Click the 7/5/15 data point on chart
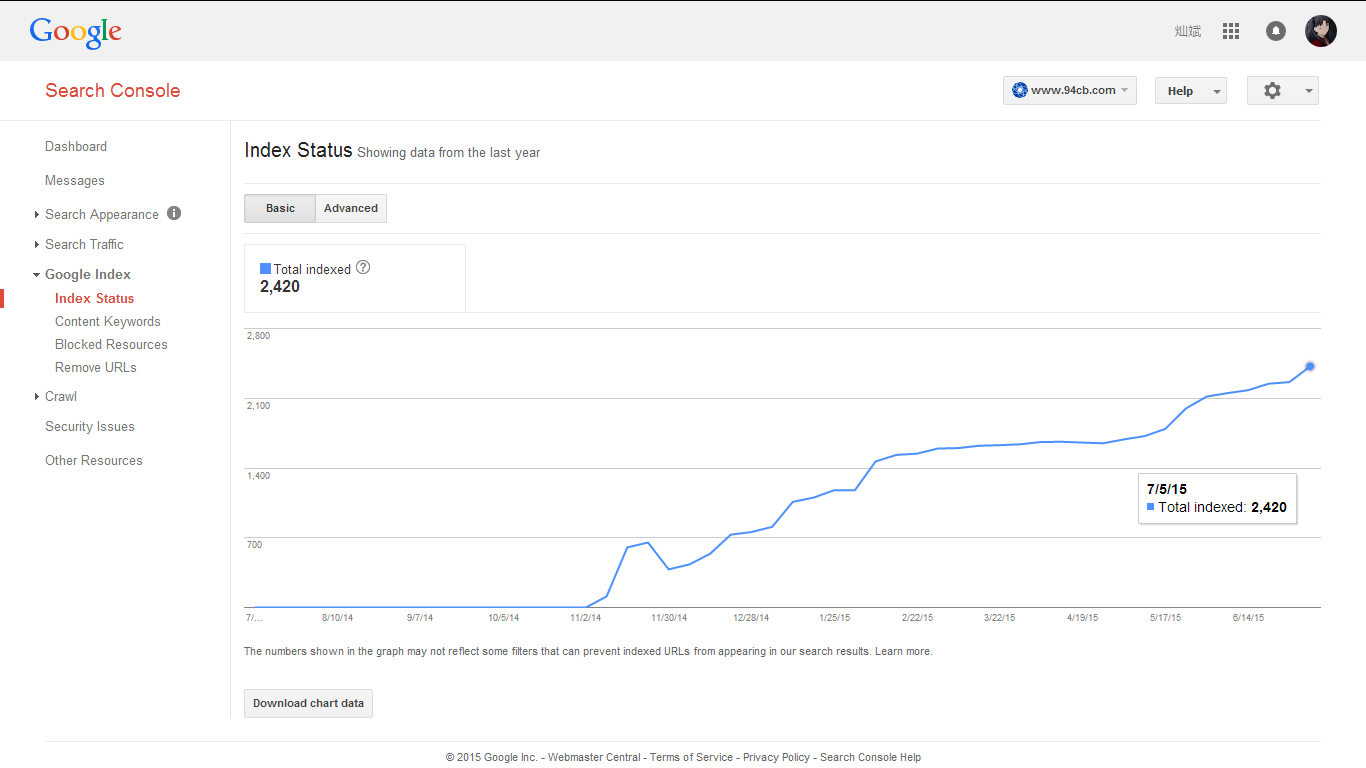The height and width of the screenshot is (768, 1366). (1310, 366)
